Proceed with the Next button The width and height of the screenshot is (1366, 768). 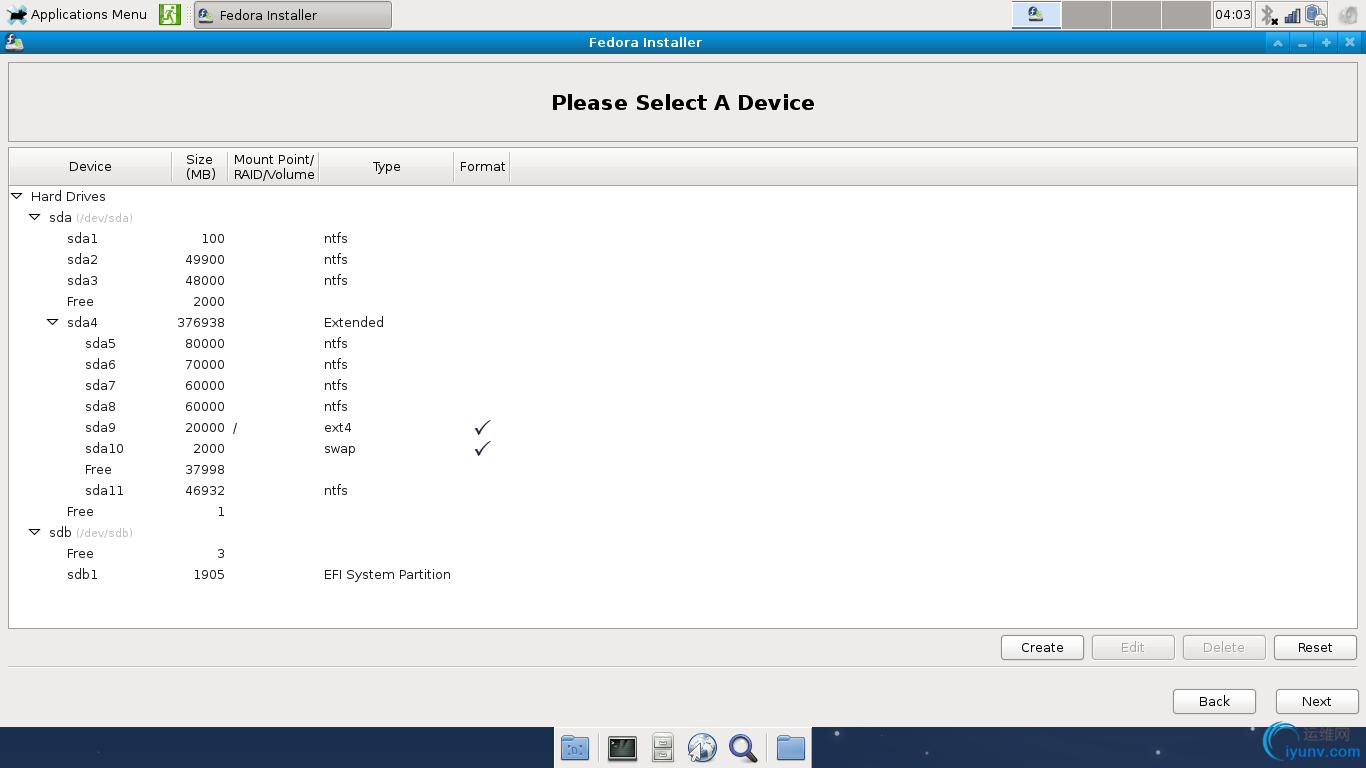(x=1317, y=701)
